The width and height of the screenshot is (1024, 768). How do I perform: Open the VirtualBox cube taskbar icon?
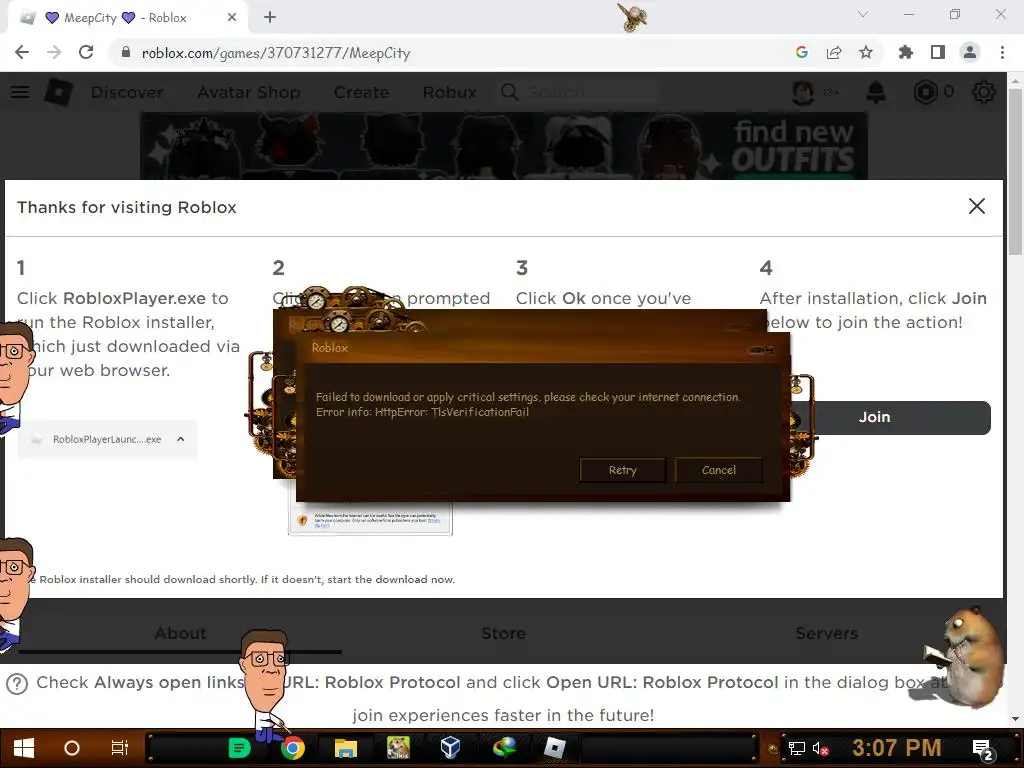click(x=451, y=748)
